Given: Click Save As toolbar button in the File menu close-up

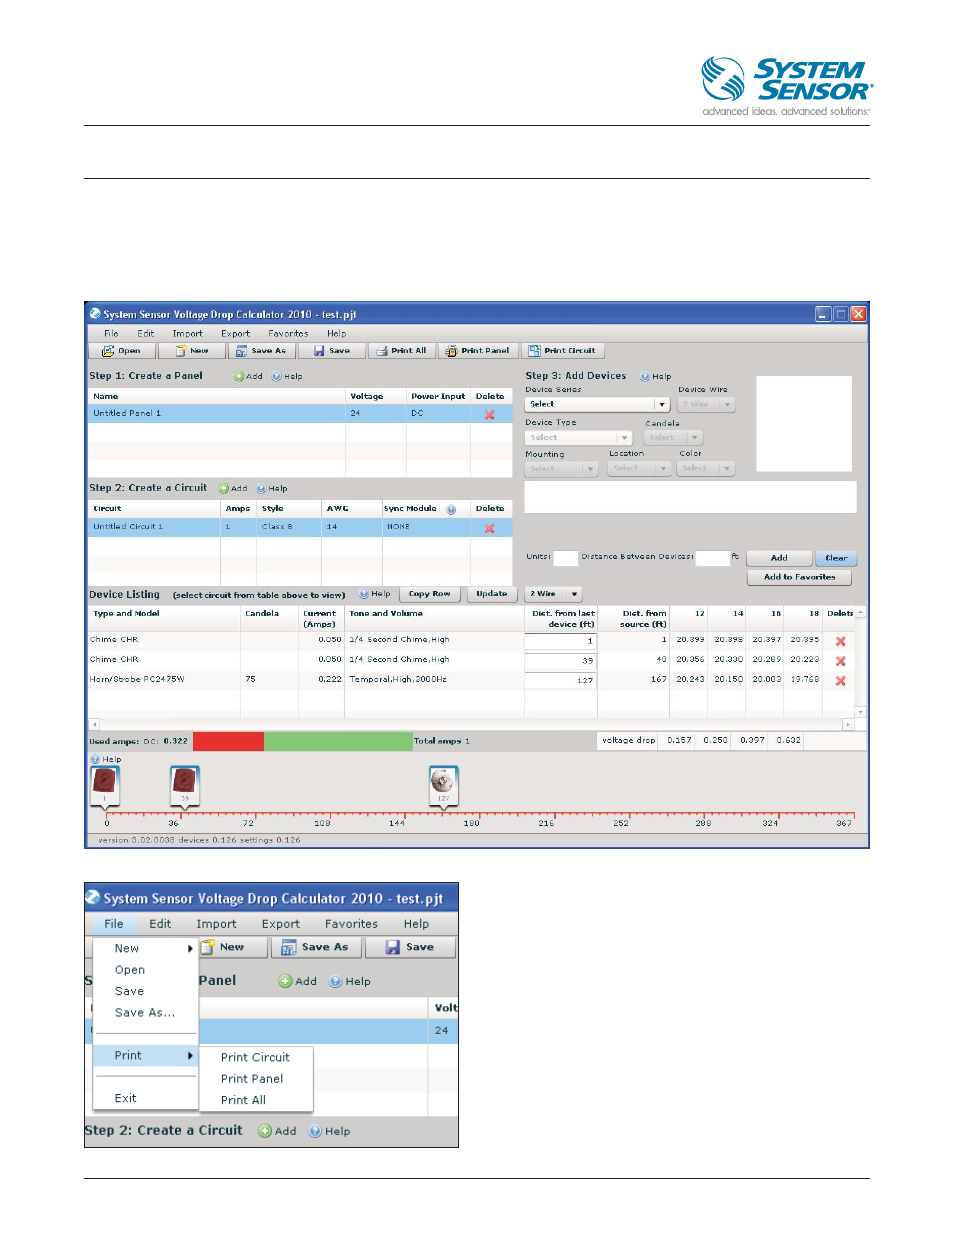Looking at the screenshot, I should click(x=315, y=947).
